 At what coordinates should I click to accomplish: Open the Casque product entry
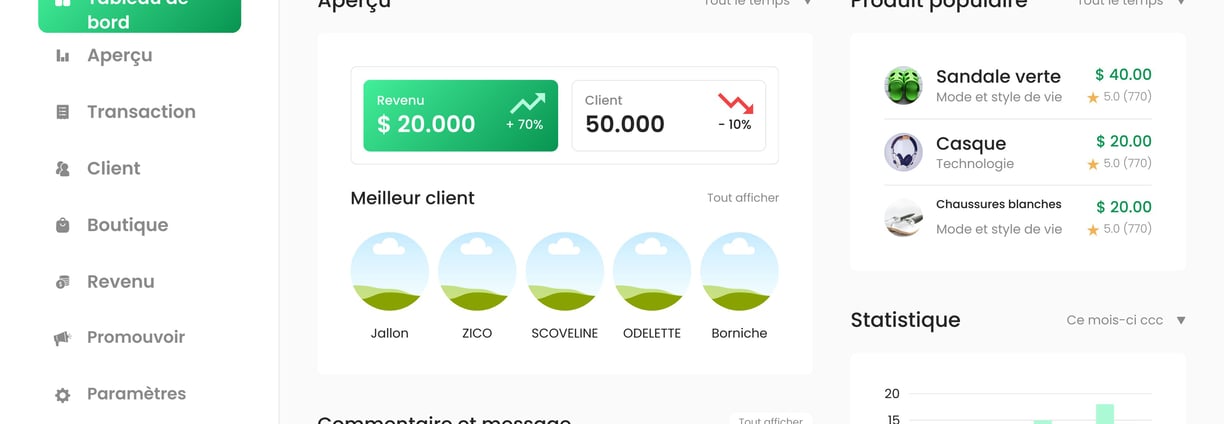[1018, 152]
